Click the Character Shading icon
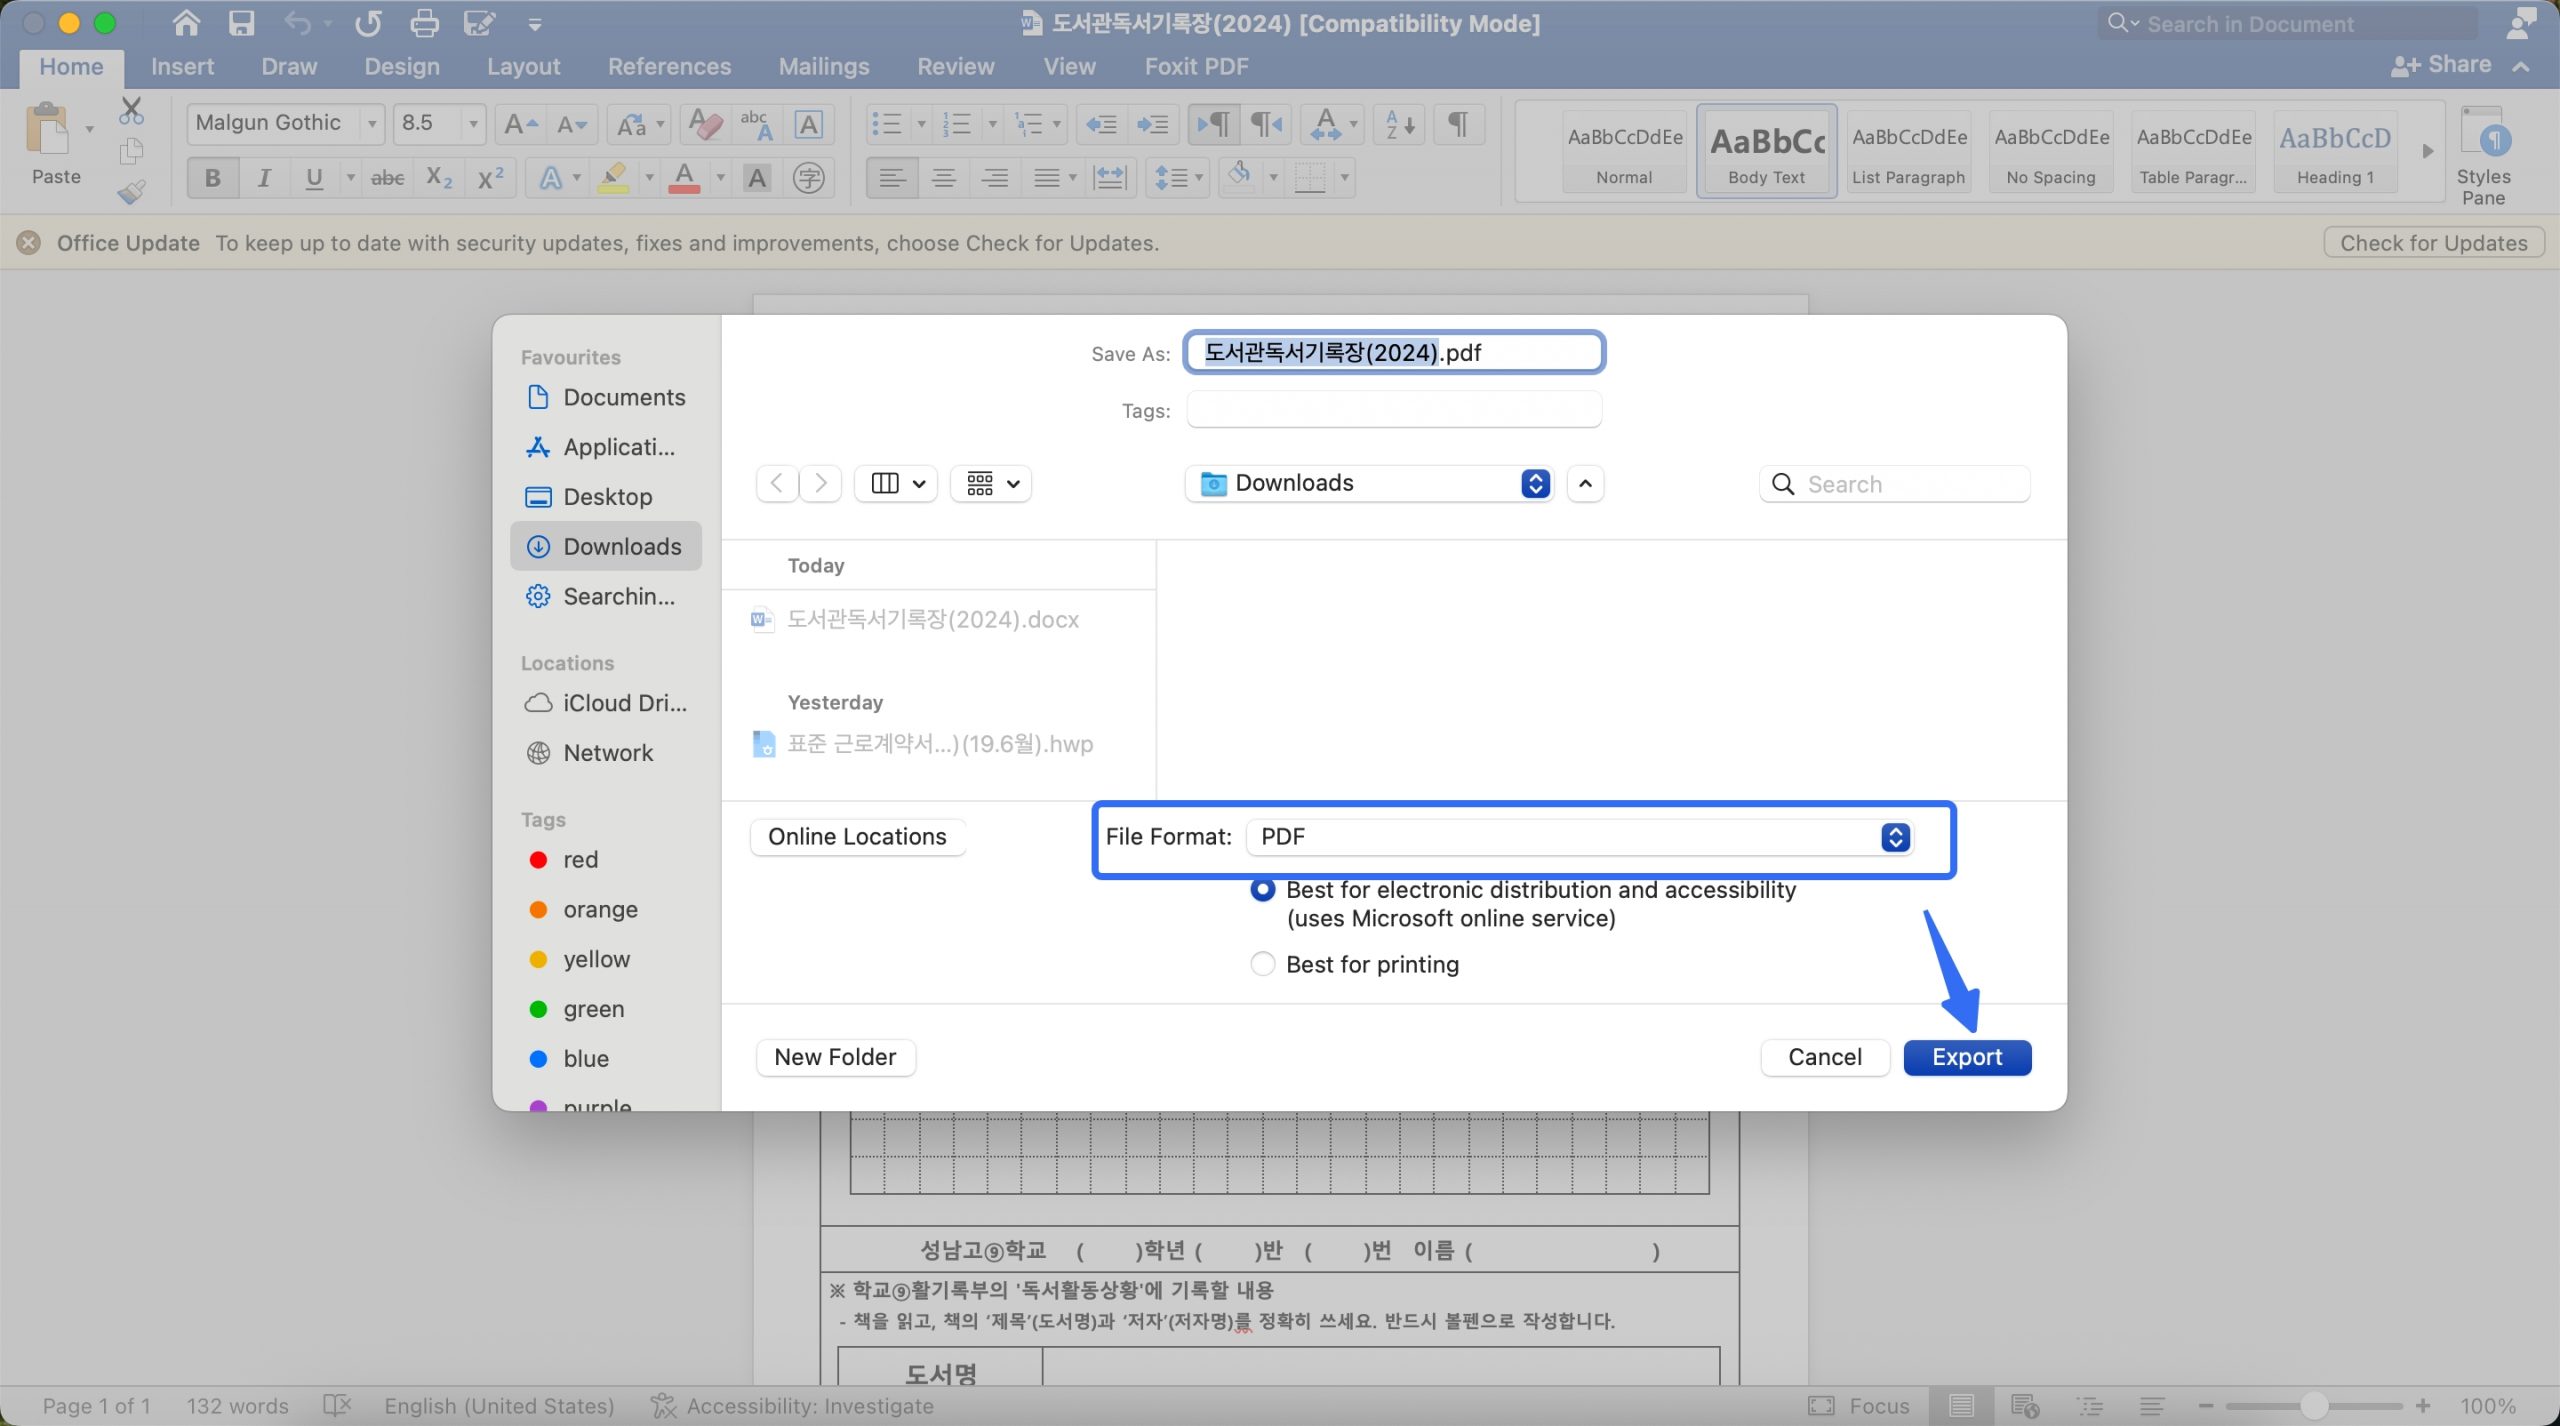This screenshot has width=2560, height=1426. pos(757,178)
